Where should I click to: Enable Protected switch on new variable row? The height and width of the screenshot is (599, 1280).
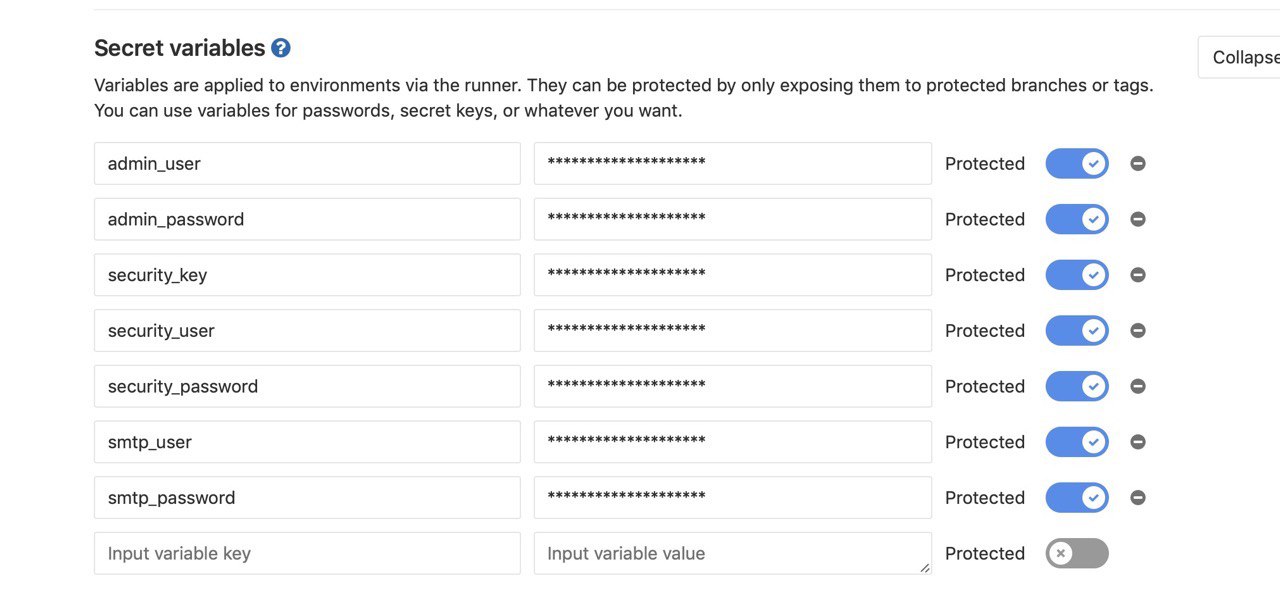pyautogui.click(x=1077, y=553)
